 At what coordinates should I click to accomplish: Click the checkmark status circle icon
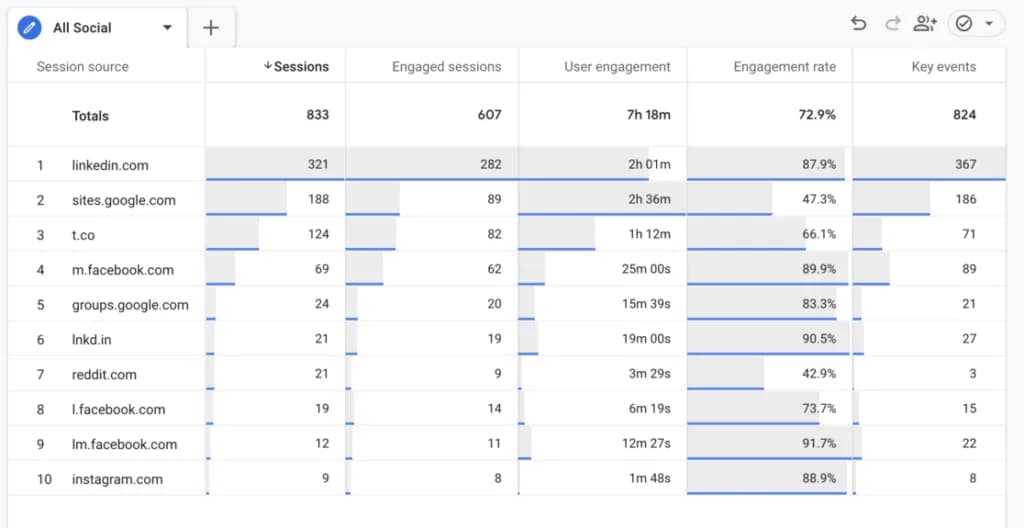coord(964,24)
